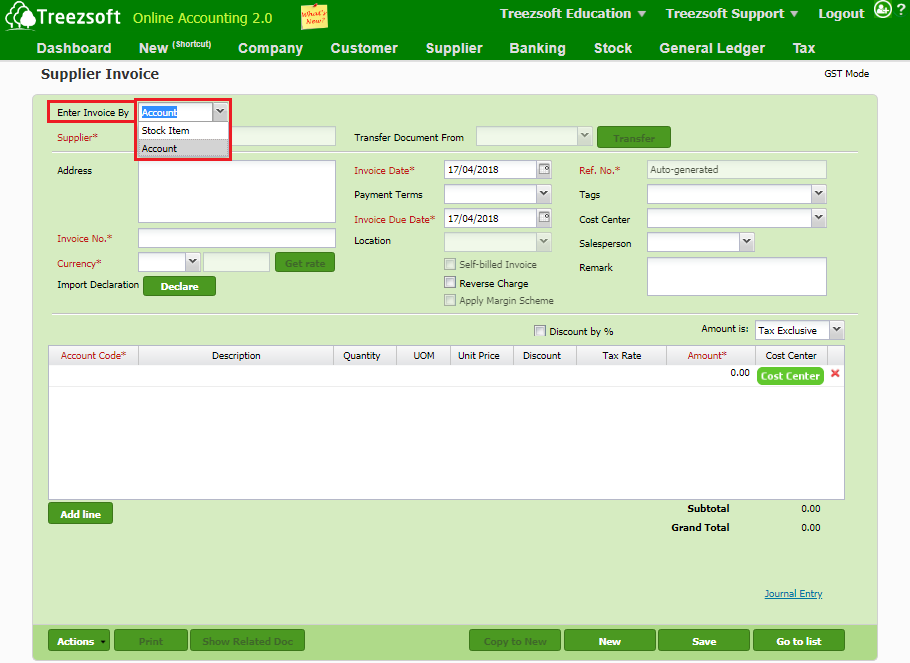Collapse the Enter Invoice By dropdown arrow
The image size is (910, 663).
220,111
